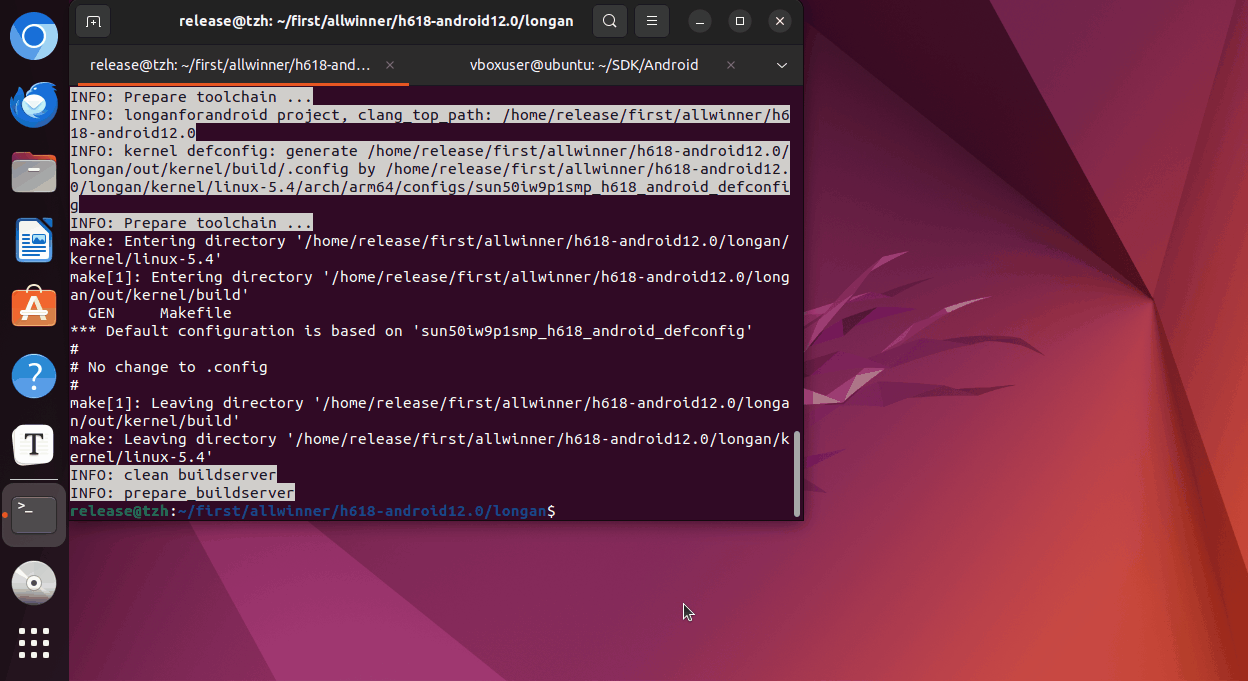
Task: Open the disc drive icon in dock
Action: [x=34, y=582]
